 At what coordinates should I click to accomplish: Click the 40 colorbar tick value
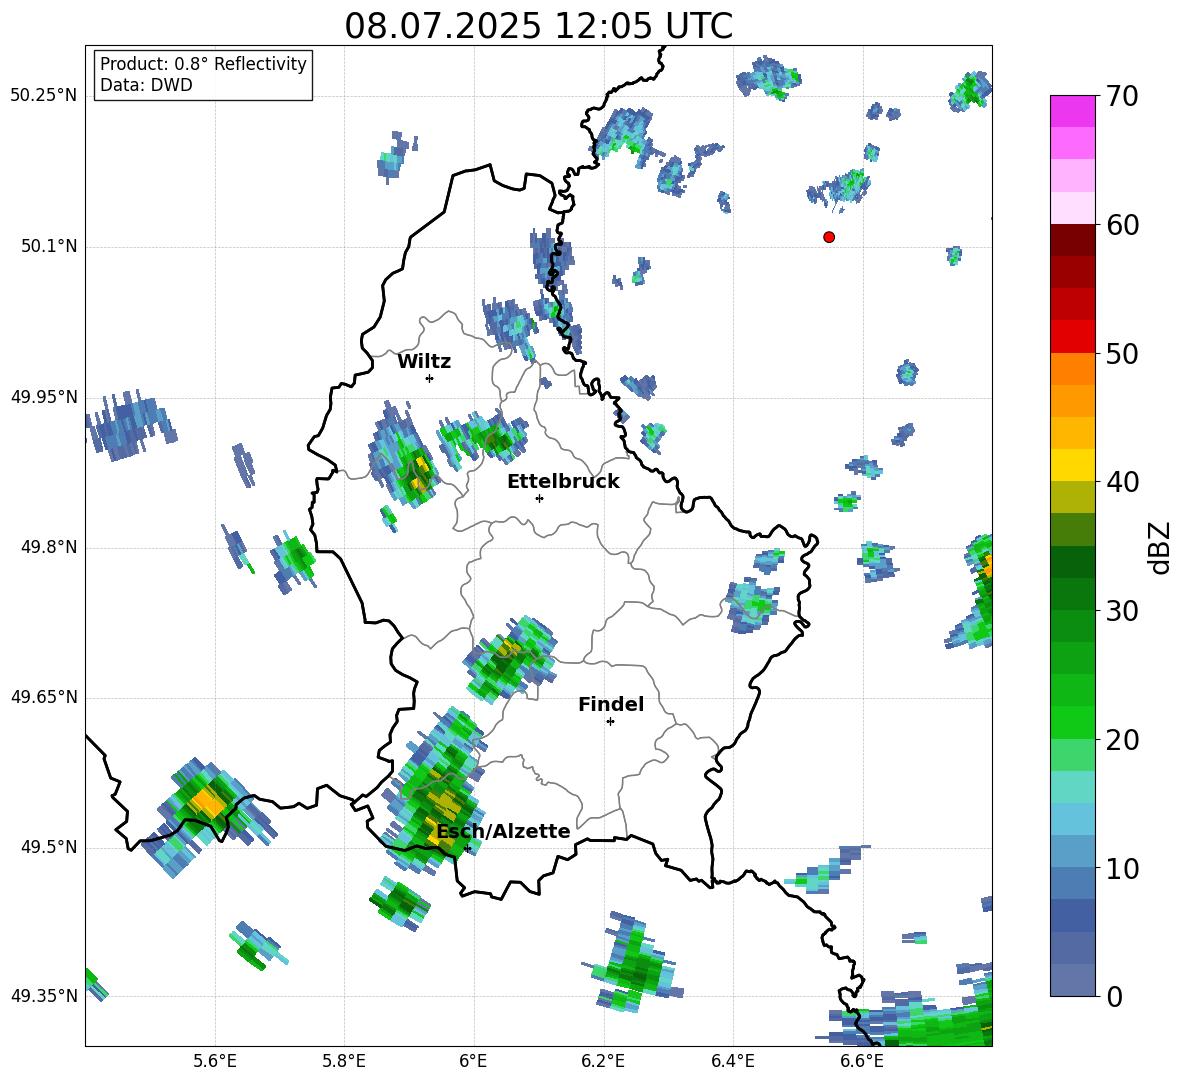(x=1121, y=482)
